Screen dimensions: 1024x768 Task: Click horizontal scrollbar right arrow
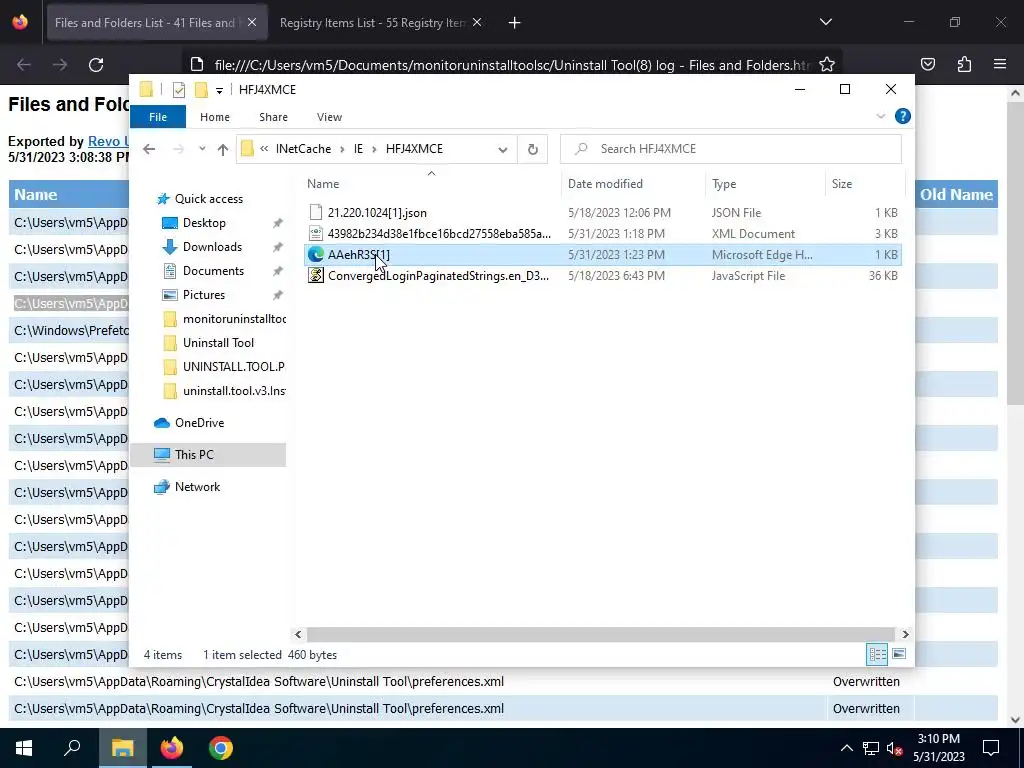[x=905, y=635]
